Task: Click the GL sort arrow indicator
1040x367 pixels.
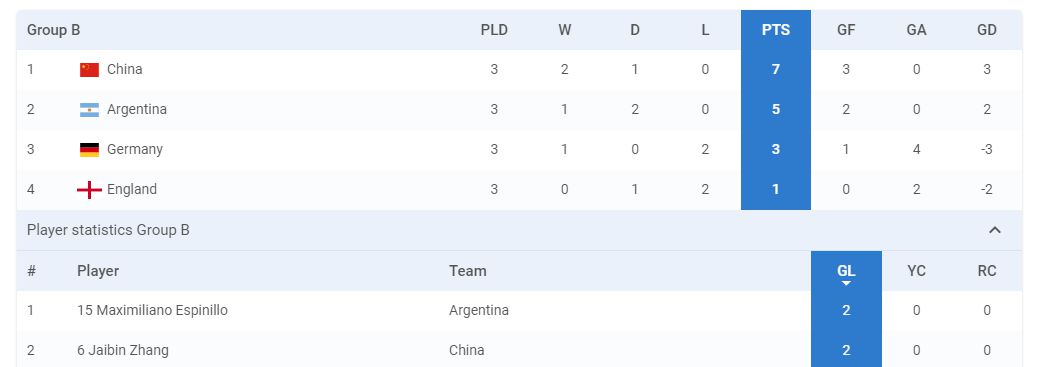Action: [846, 283]
